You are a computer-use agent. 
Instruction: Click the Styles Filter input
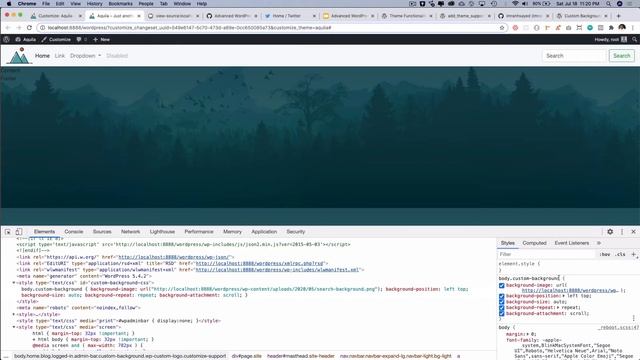547,254
